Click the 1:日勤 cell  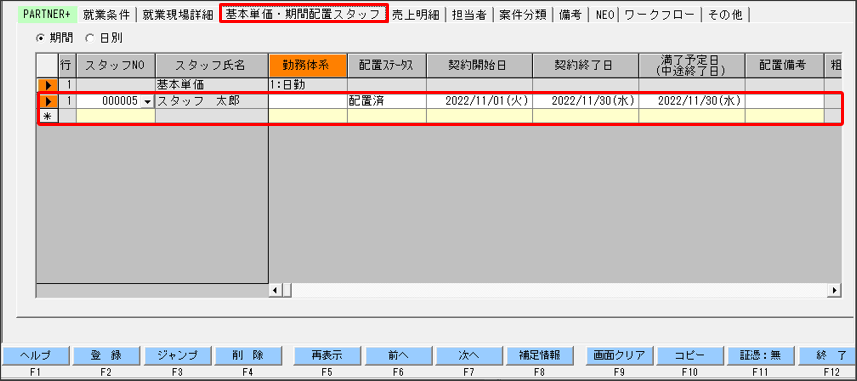click(x=308, y=85)
